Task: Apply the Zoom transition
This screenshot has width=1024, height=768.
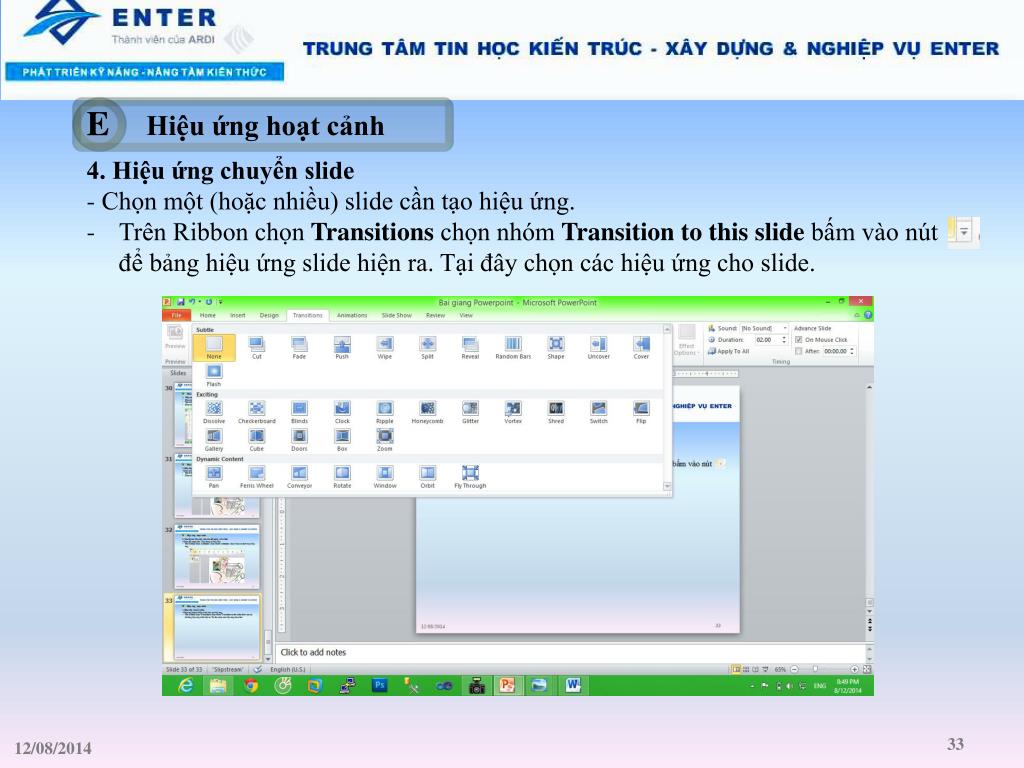Action: pos(385,440)
